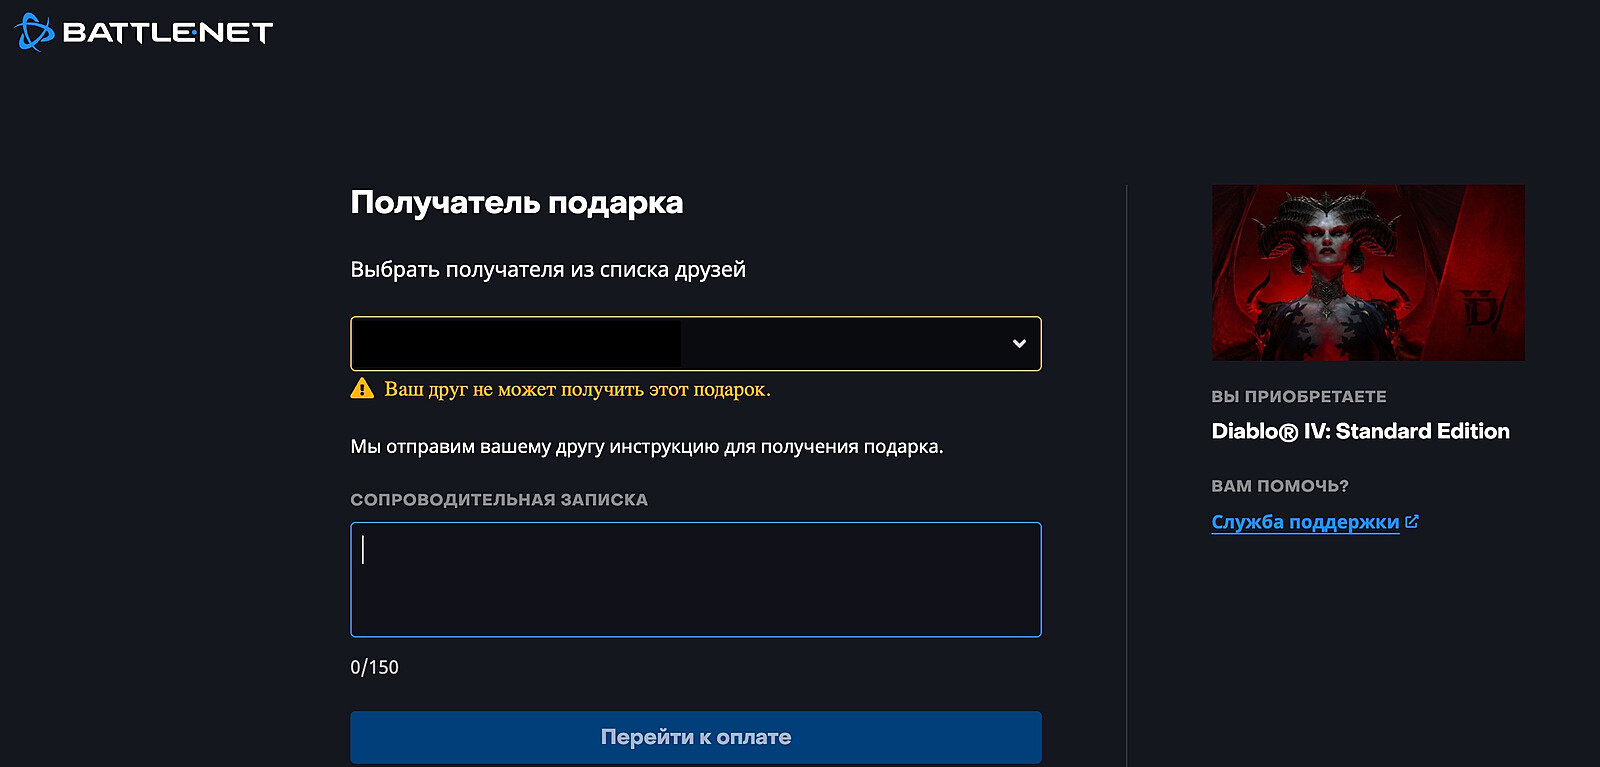Viewport: 1600px width, 767px height.
Task: Click the "СОПРОВОДИТЕЛЬНАЯ ЗАПИСКА" field label
Action: 498,499
